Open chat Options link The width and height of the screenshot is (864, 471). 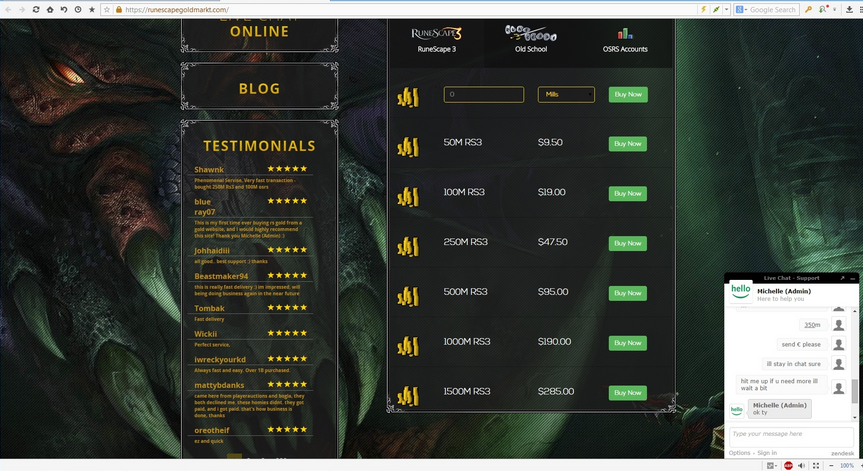739,453
